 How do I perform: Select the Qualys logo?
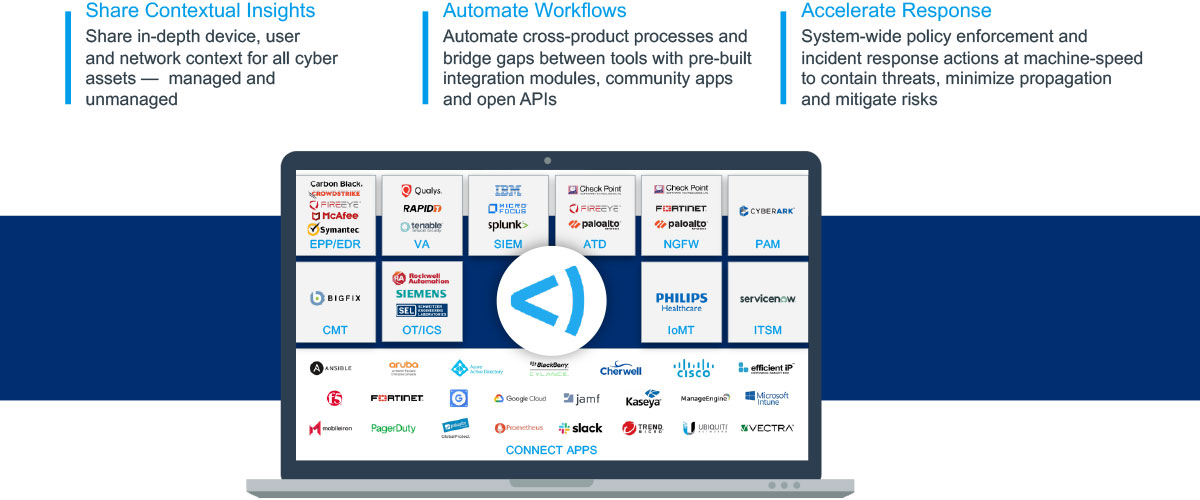[x=421, y=190]
